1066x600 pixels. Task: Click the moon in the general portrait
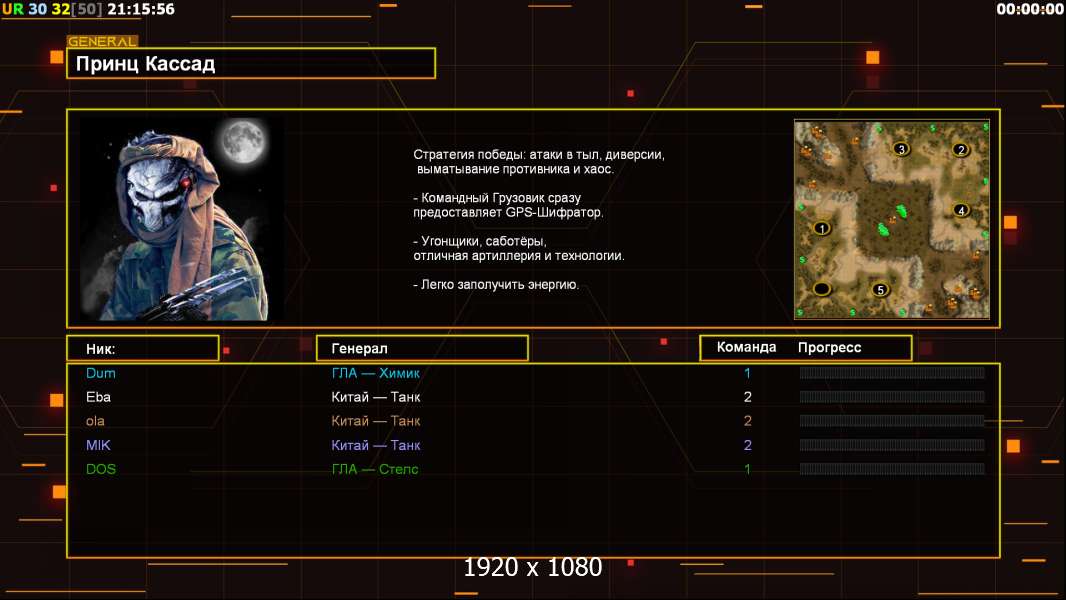click(x=241, y=142)
